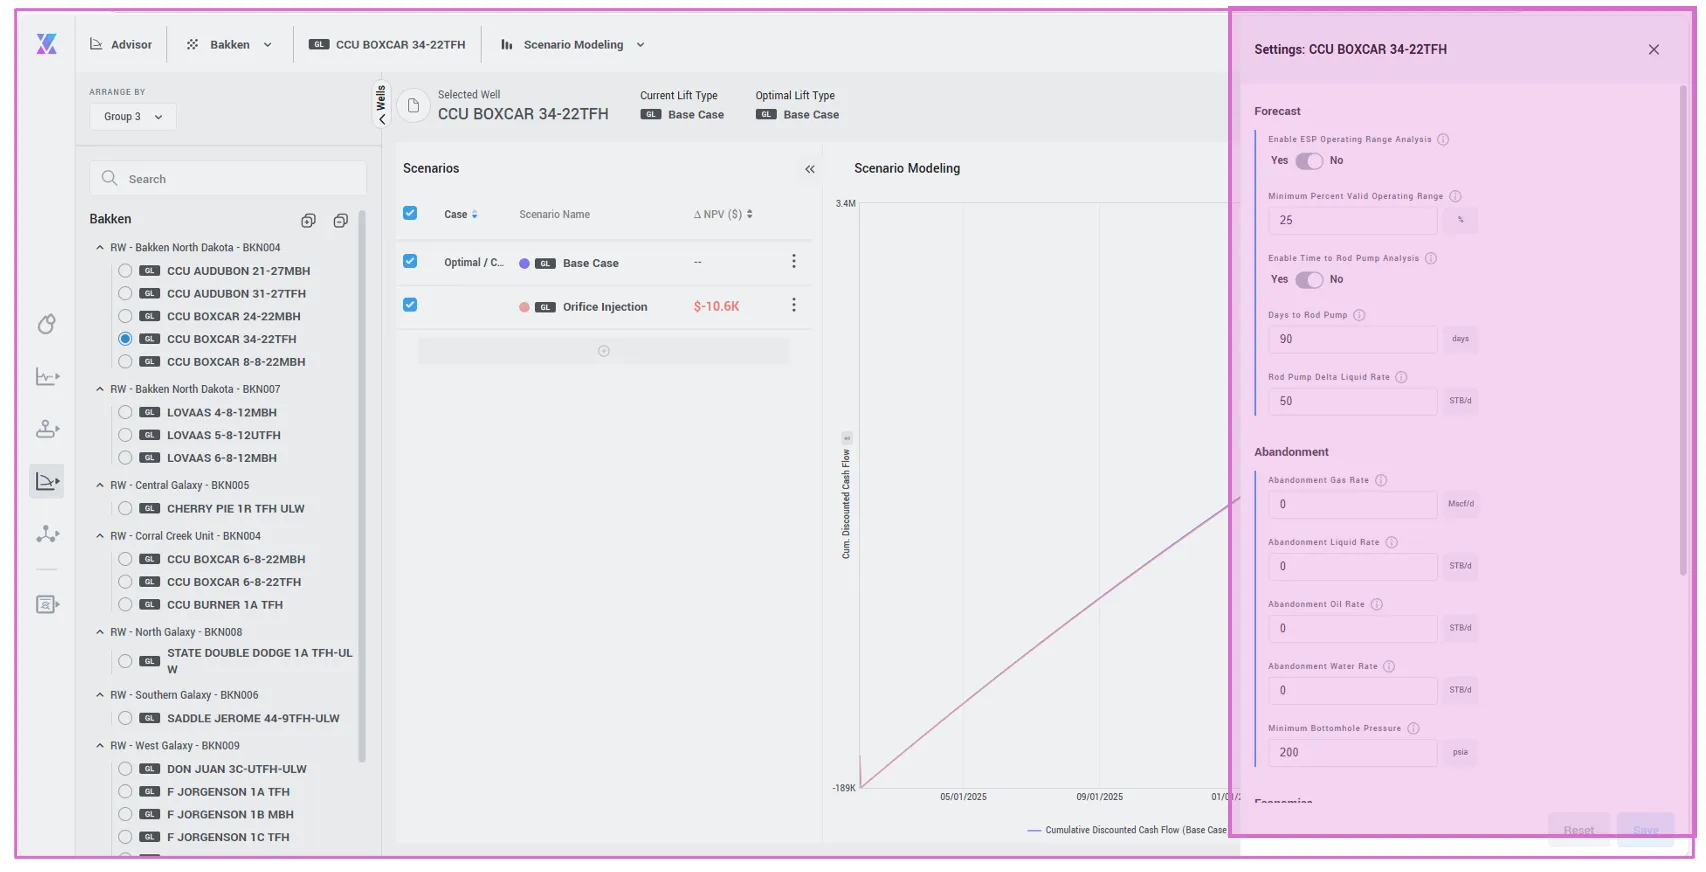This screenshot has height=872, width=1706.
Task: Select CCU BOXCAR 34-22TFH in top bar
Action: point(387,45)
